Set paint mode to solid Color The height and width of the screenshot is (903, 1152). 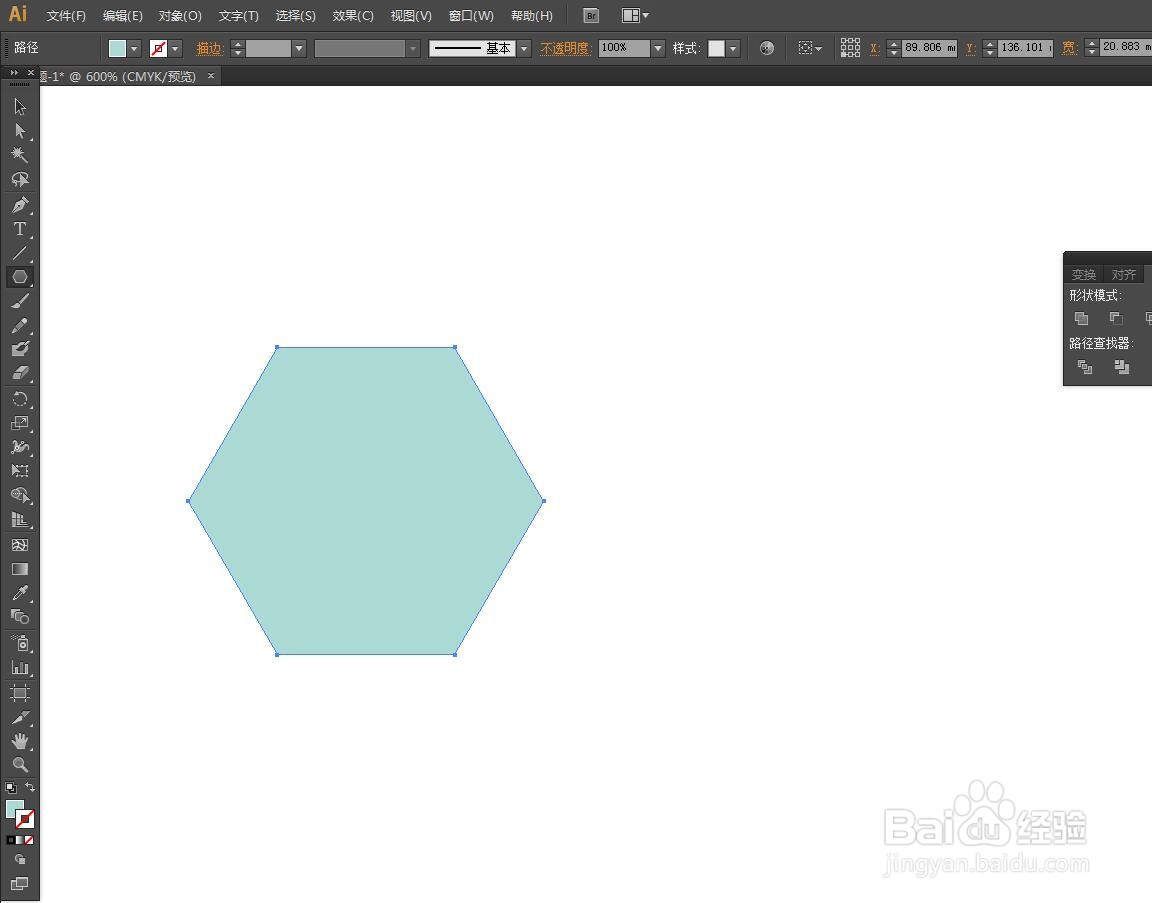(x=10, y=840)
